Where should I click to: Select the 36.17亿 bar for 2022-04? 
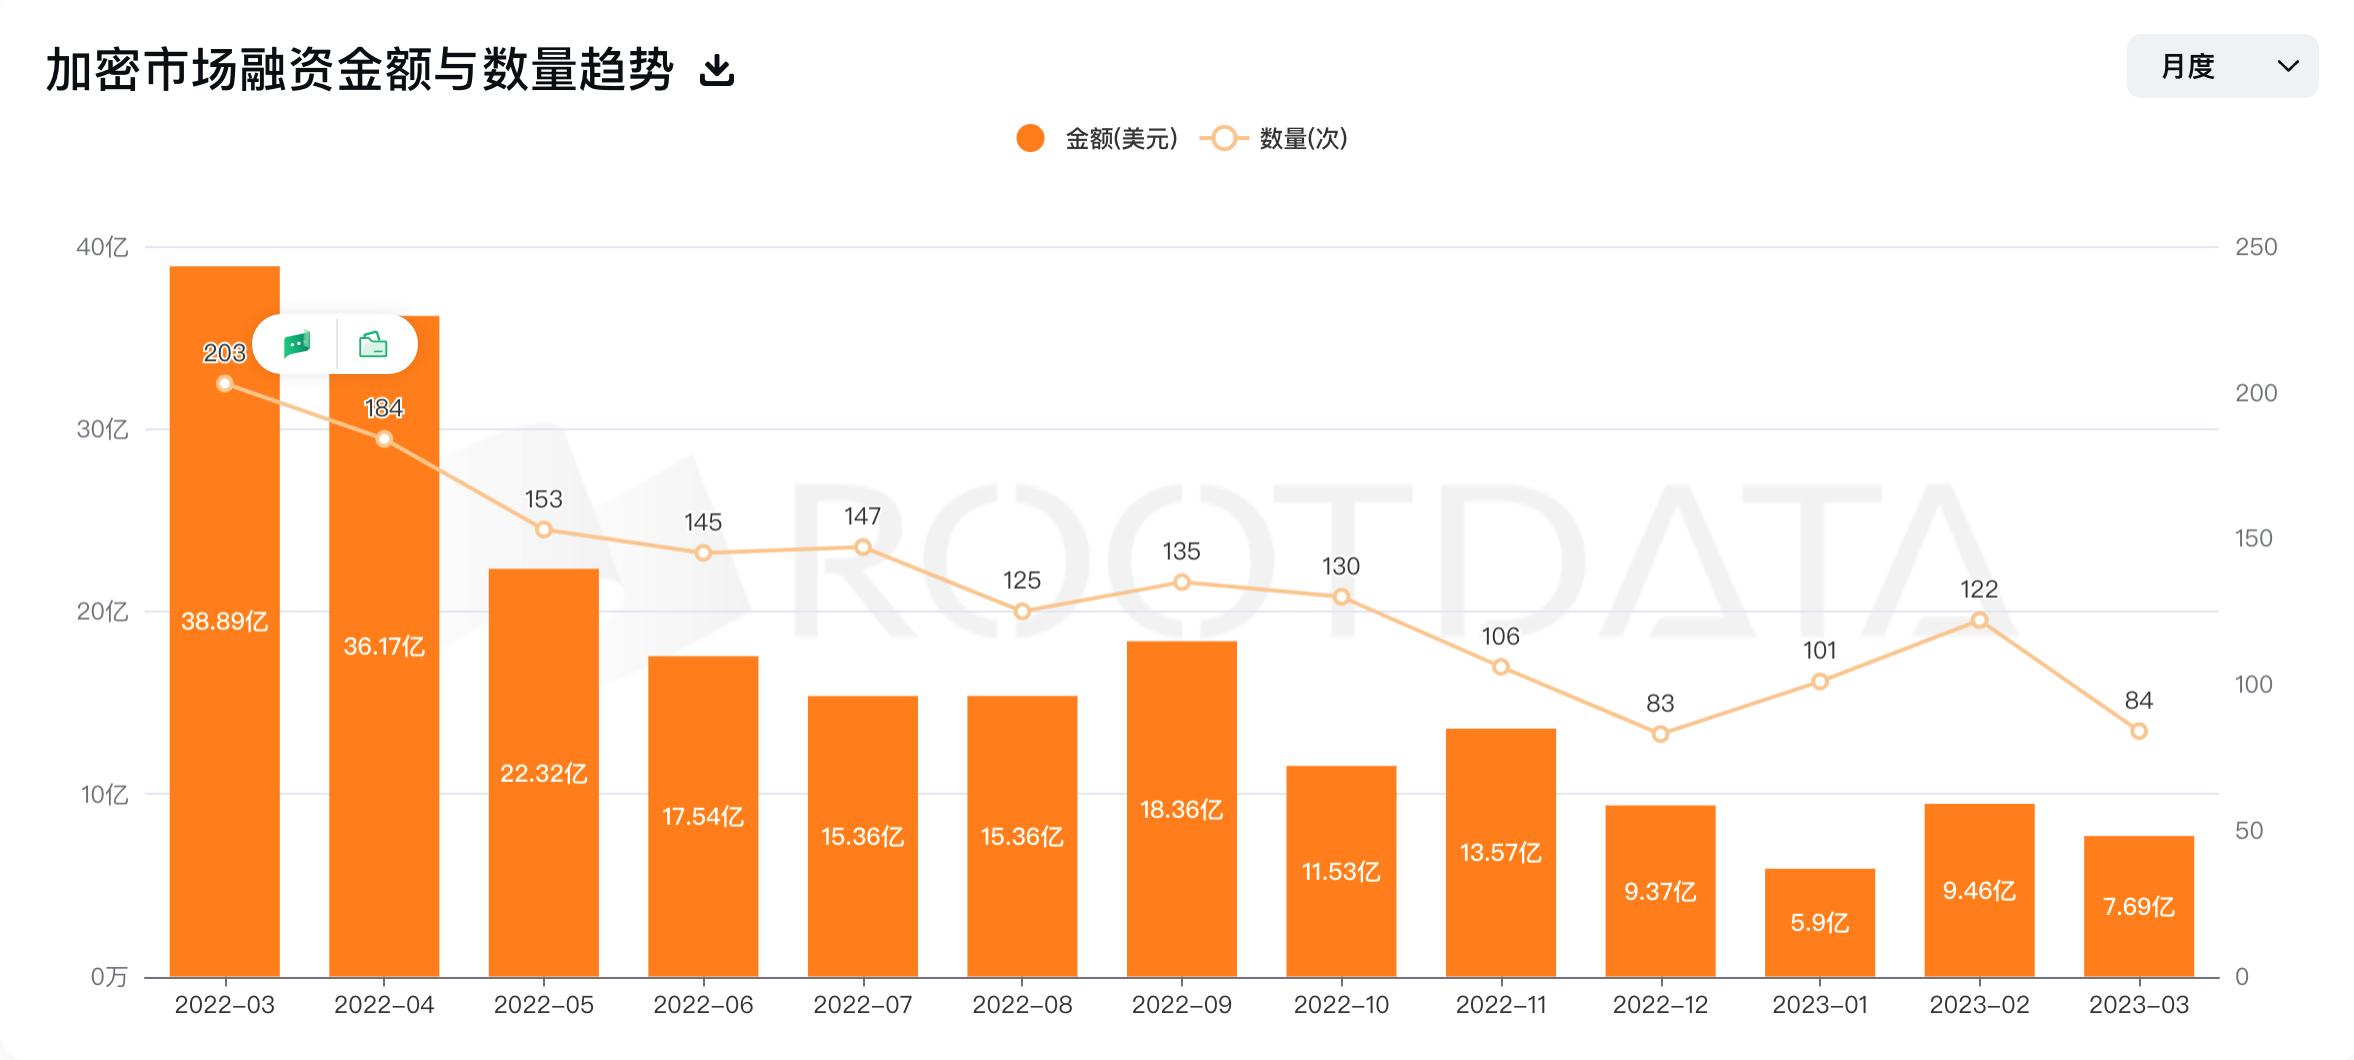coord(385,646)
